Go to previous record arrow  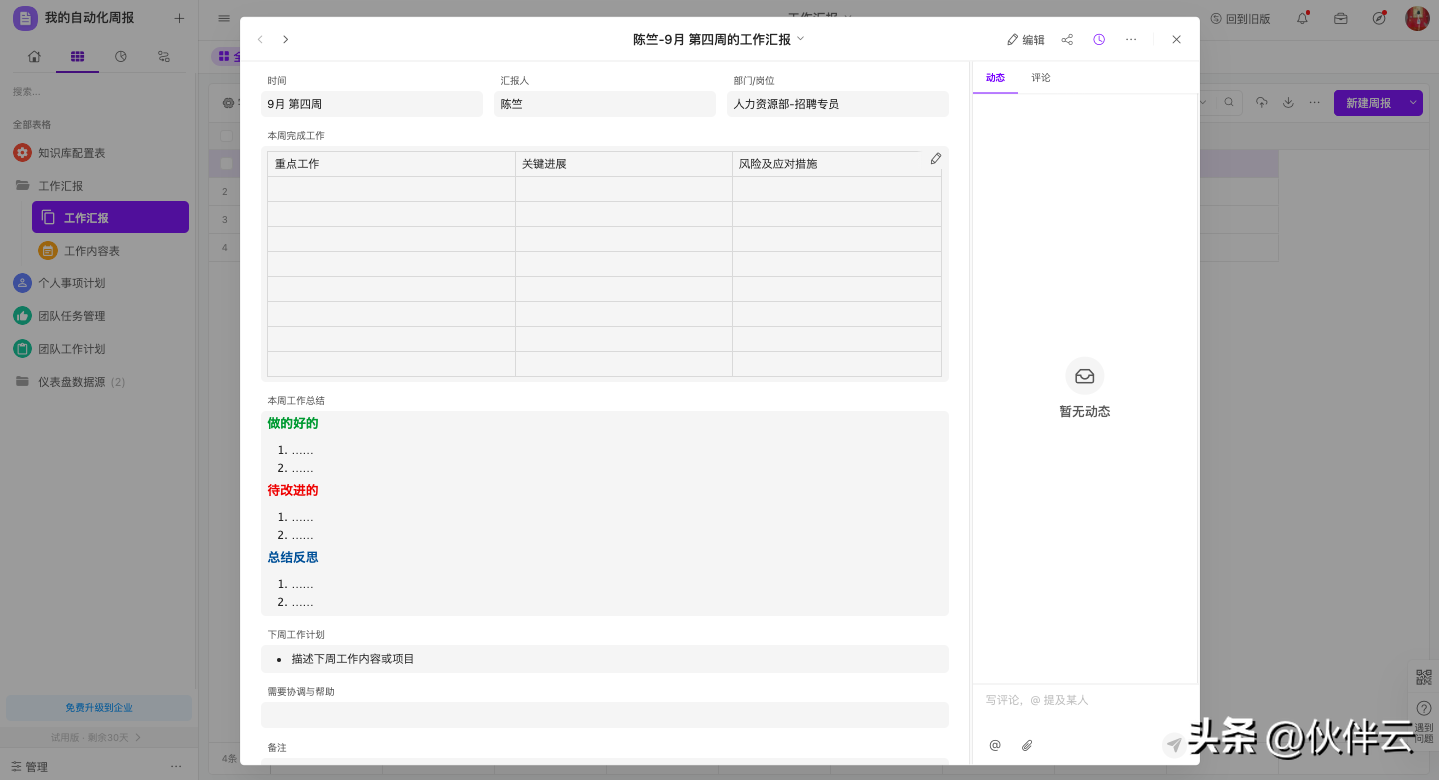tap(261, 40)
